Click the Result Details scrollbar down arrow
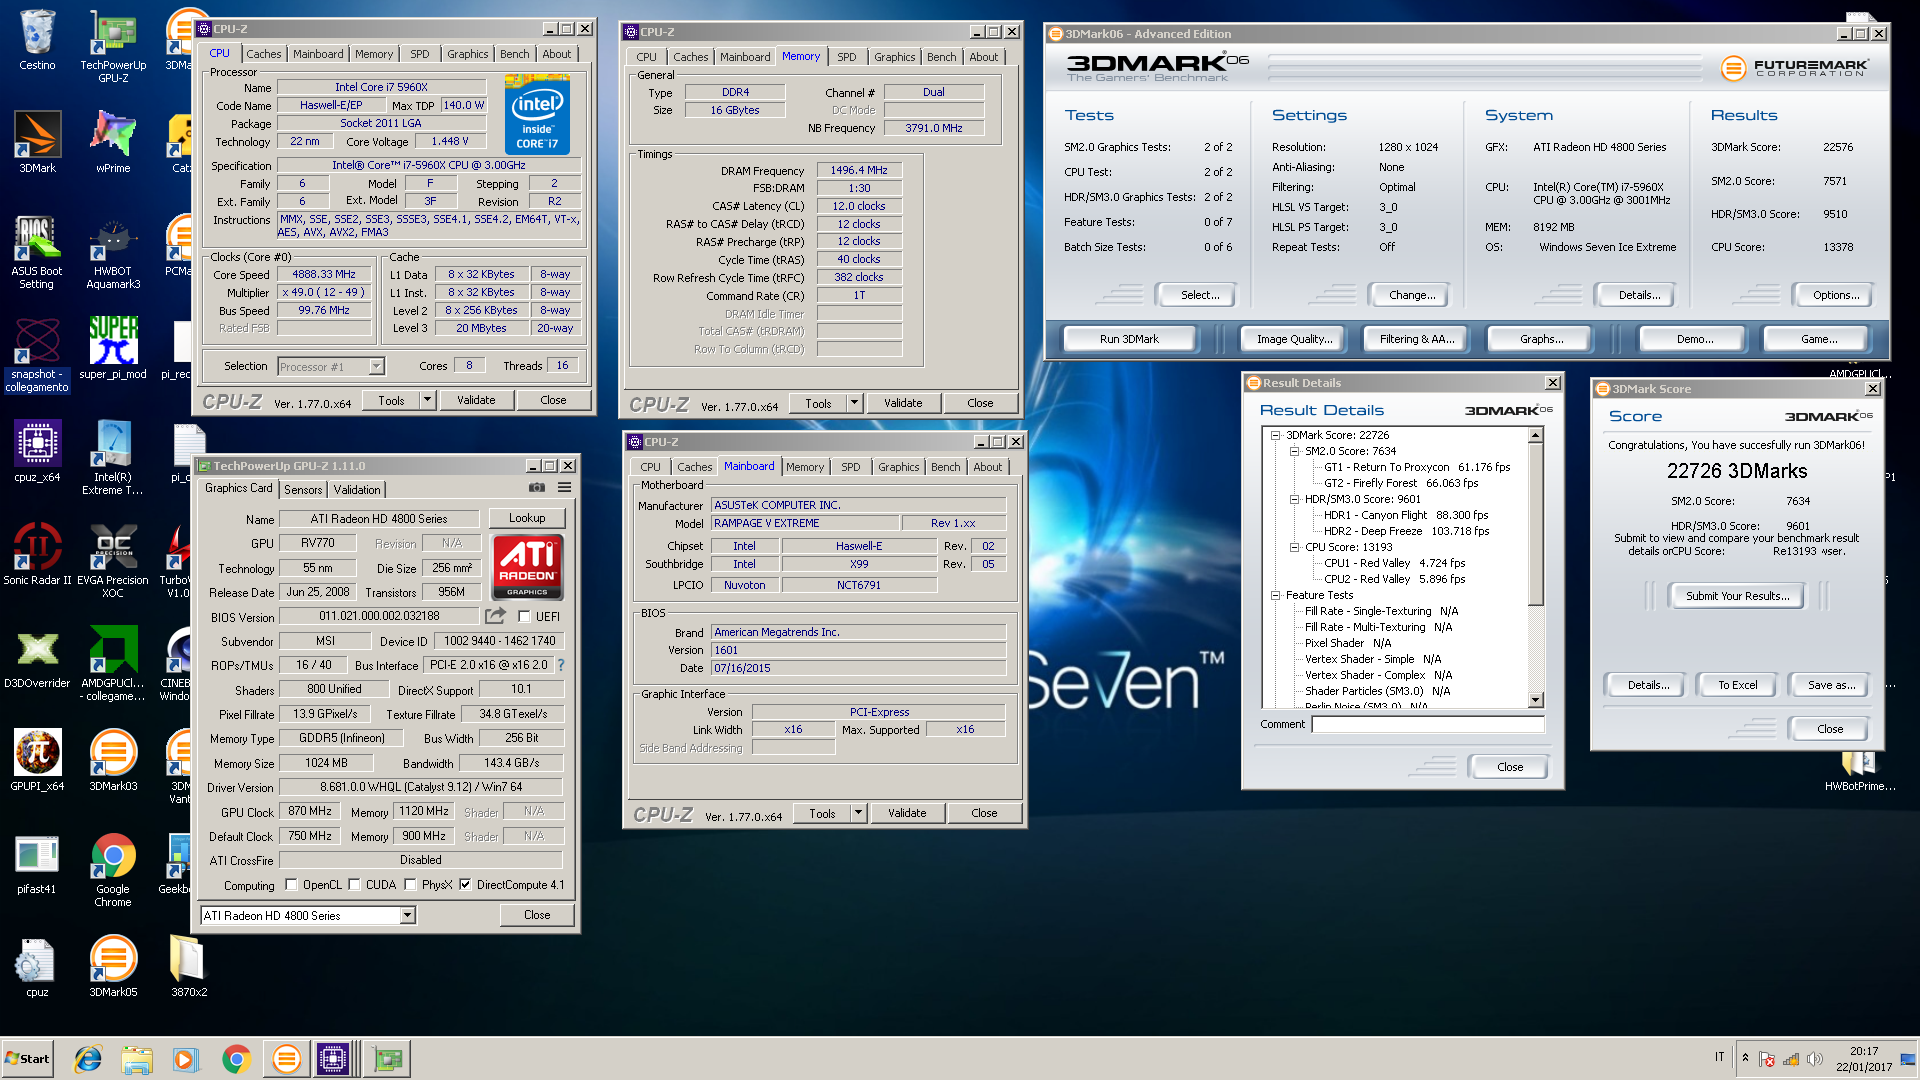 click(x=1536, y=700)
